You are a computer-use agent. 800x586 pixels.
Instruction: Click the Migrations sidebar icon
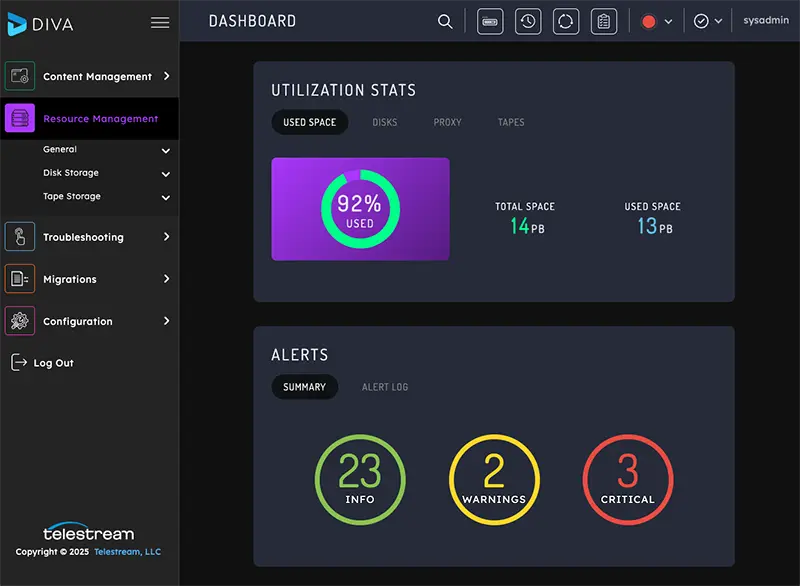tap(20, 279)
